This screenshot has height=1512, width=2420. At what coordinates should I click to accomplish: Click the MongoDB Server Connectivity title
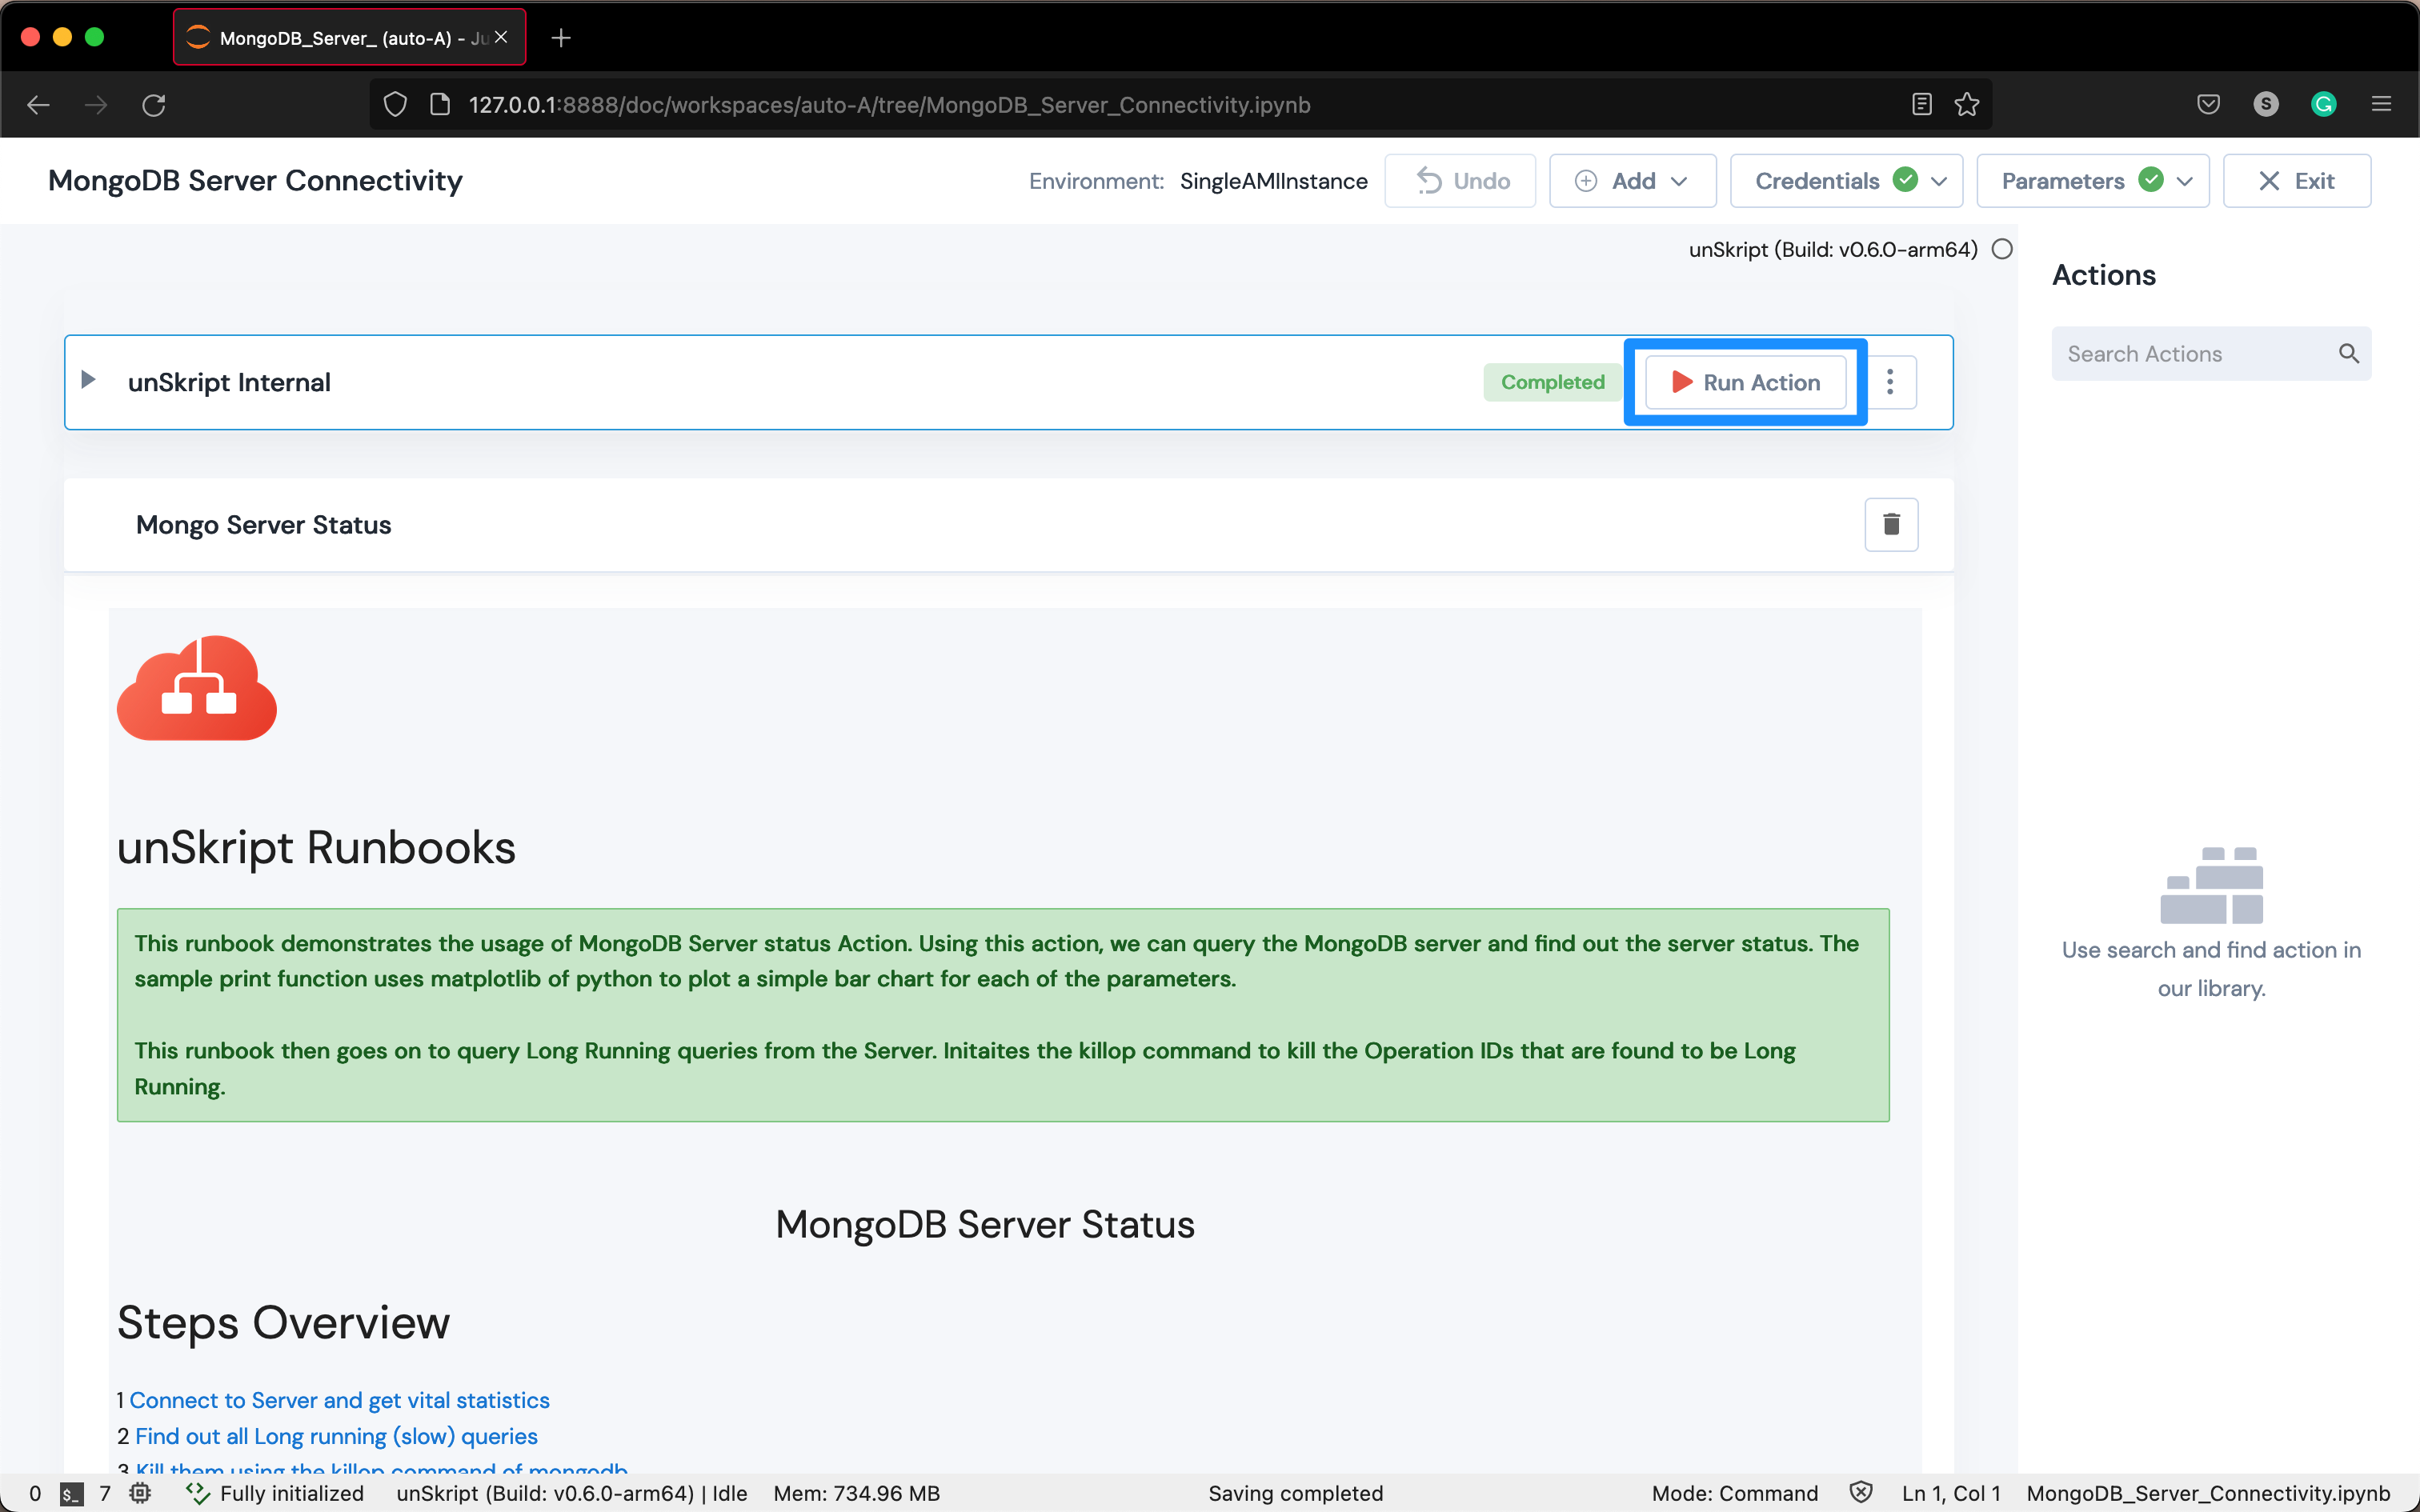(255, 181)
